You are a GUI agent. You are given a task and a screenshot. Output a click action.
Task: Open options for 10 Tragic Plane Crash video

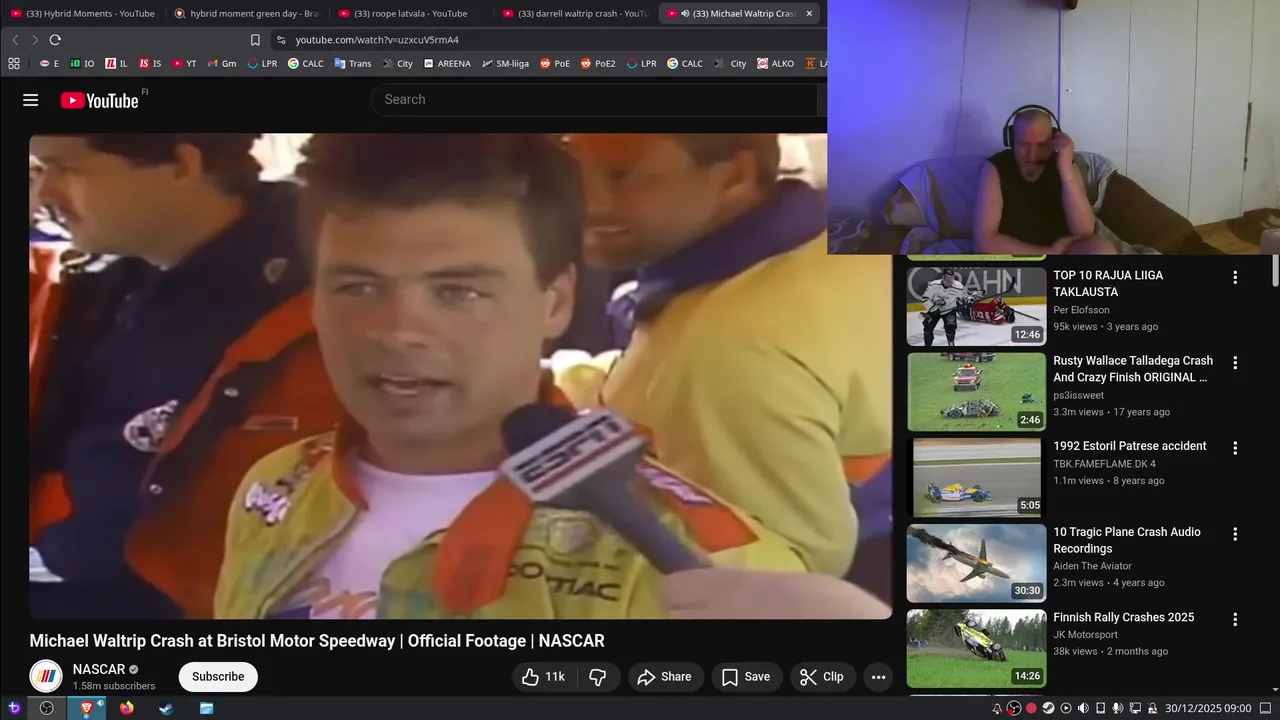tap(1235, 534)
